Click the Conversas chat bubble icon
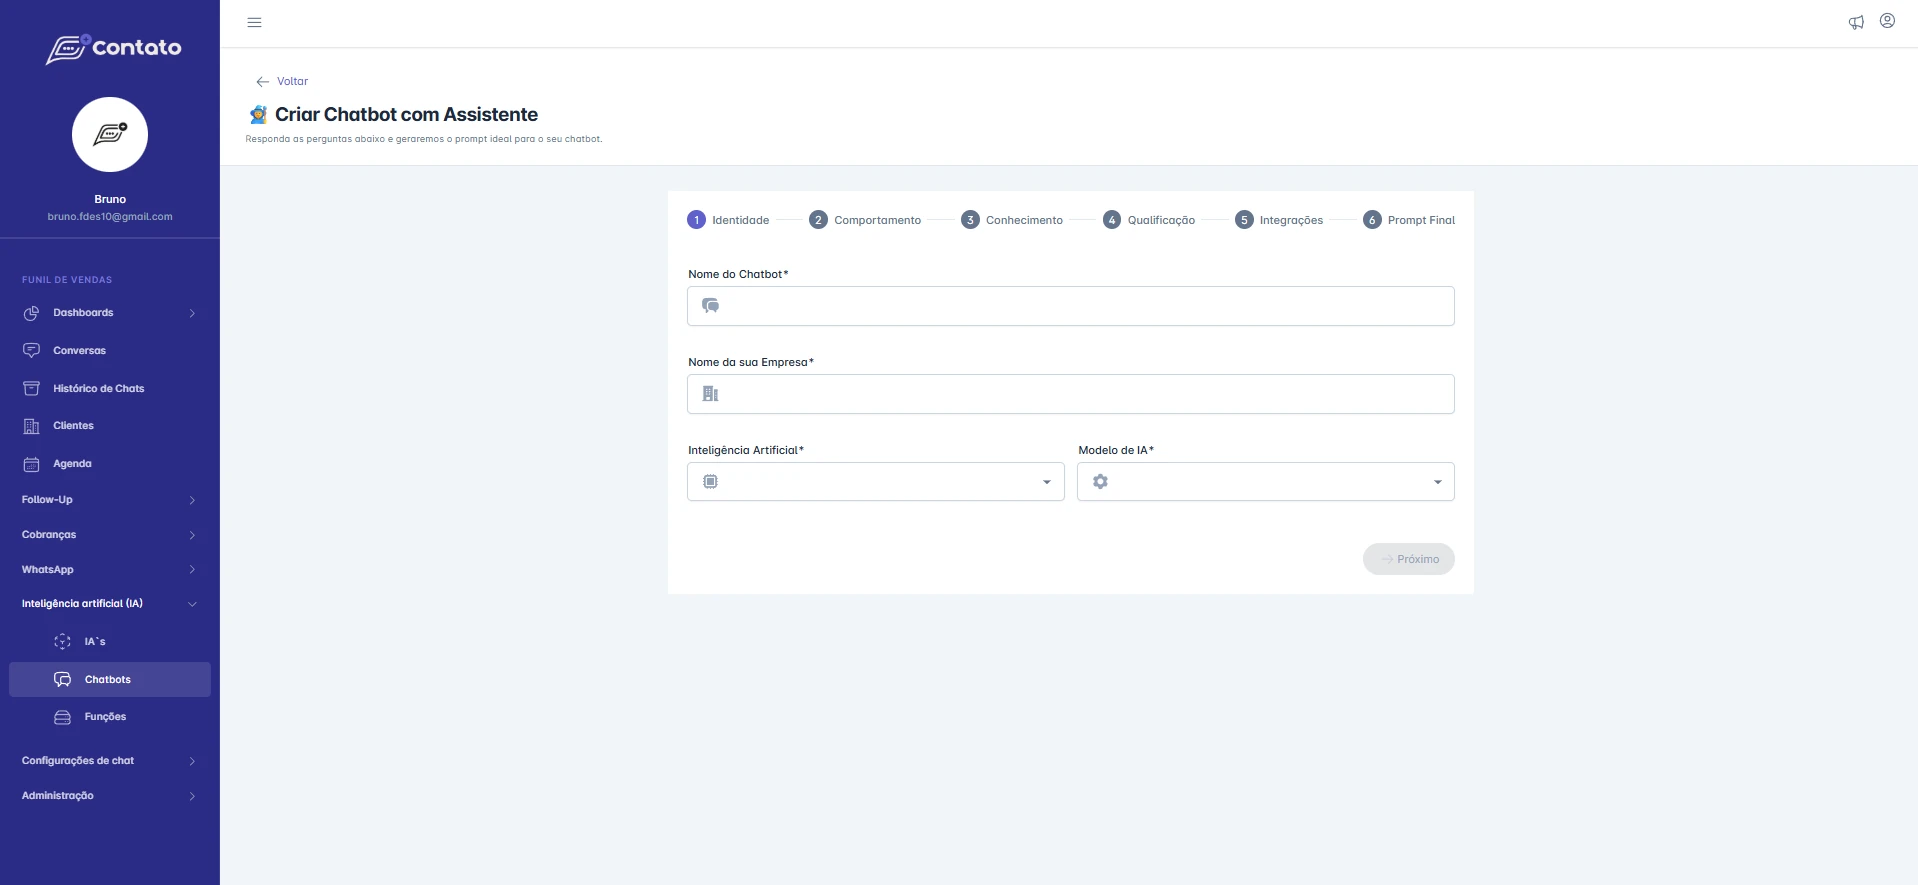The image size is (1918, 885). (x=31, y=351)
